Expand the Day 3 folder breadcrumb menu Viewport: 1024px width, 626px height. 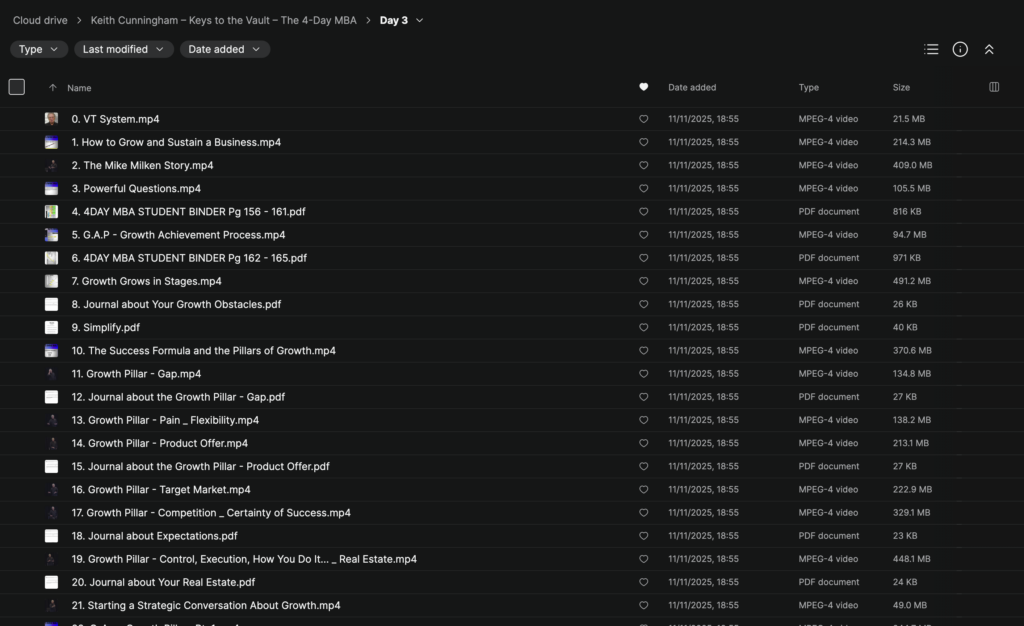click(419, 20)
